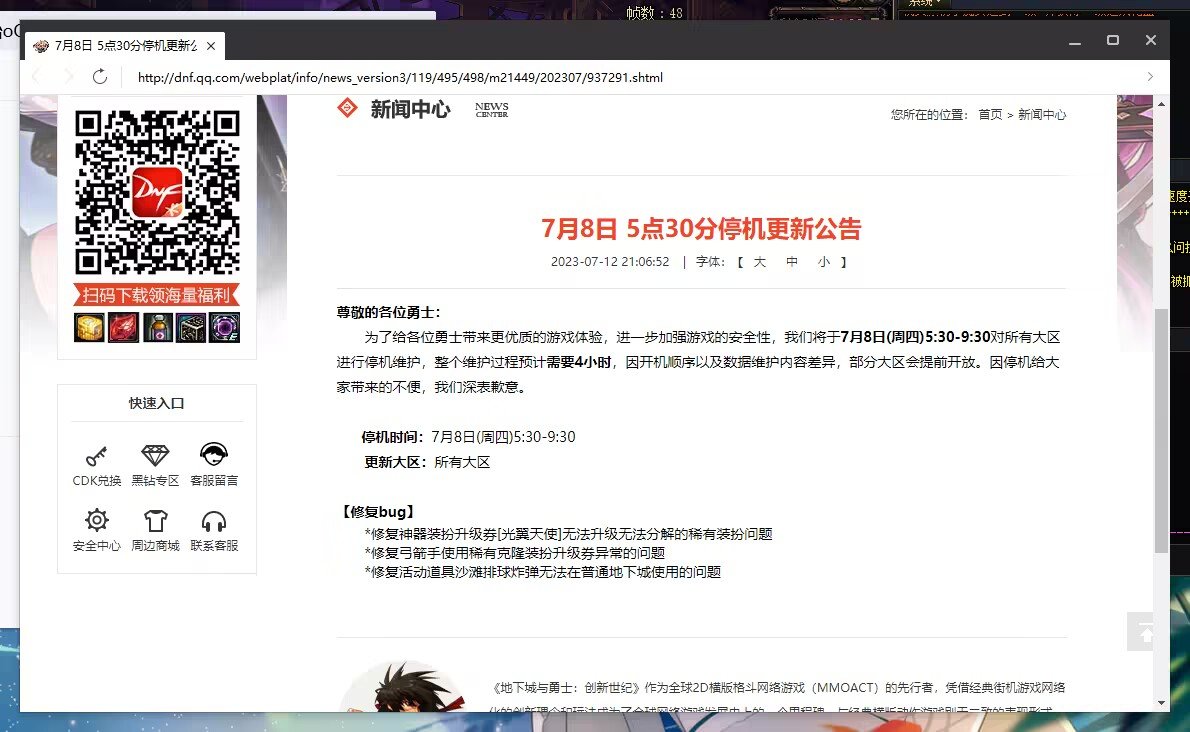Screen dimensions: 1190x732
Task: Click the 新闻中心 breadcrumb link
Action: point(1042,115)
